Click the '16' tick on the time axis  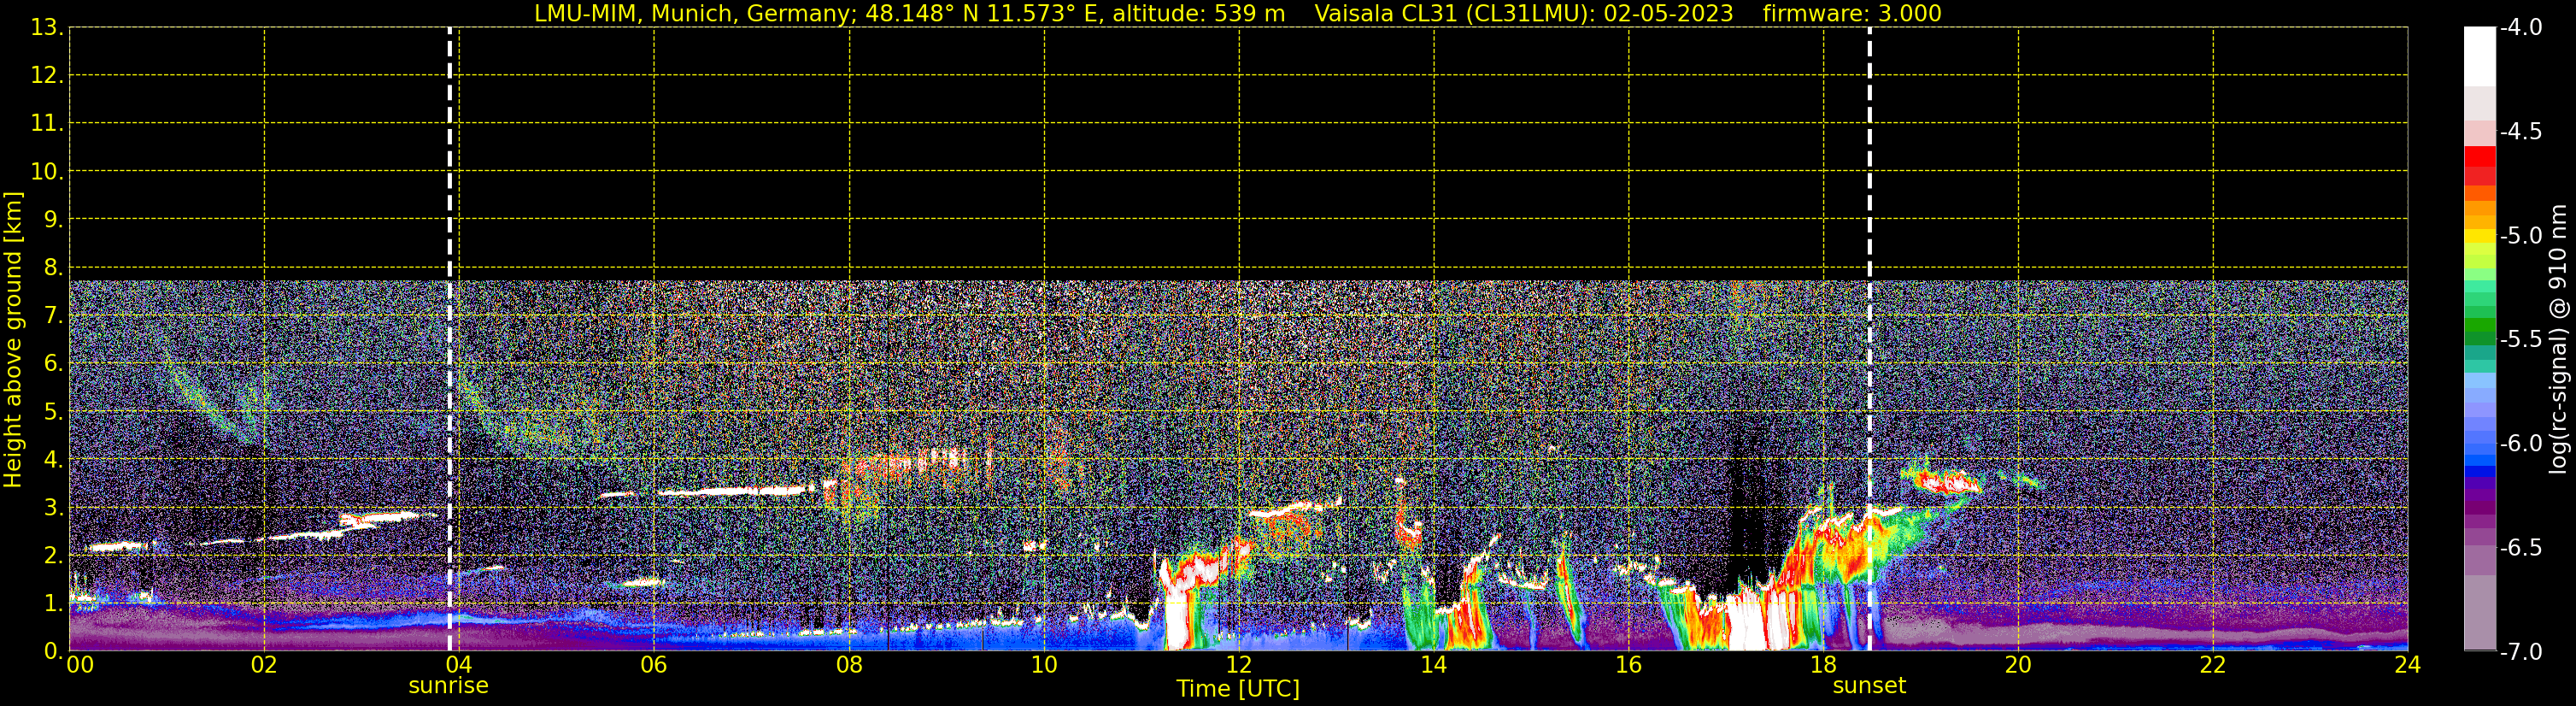click(1628, 665)
